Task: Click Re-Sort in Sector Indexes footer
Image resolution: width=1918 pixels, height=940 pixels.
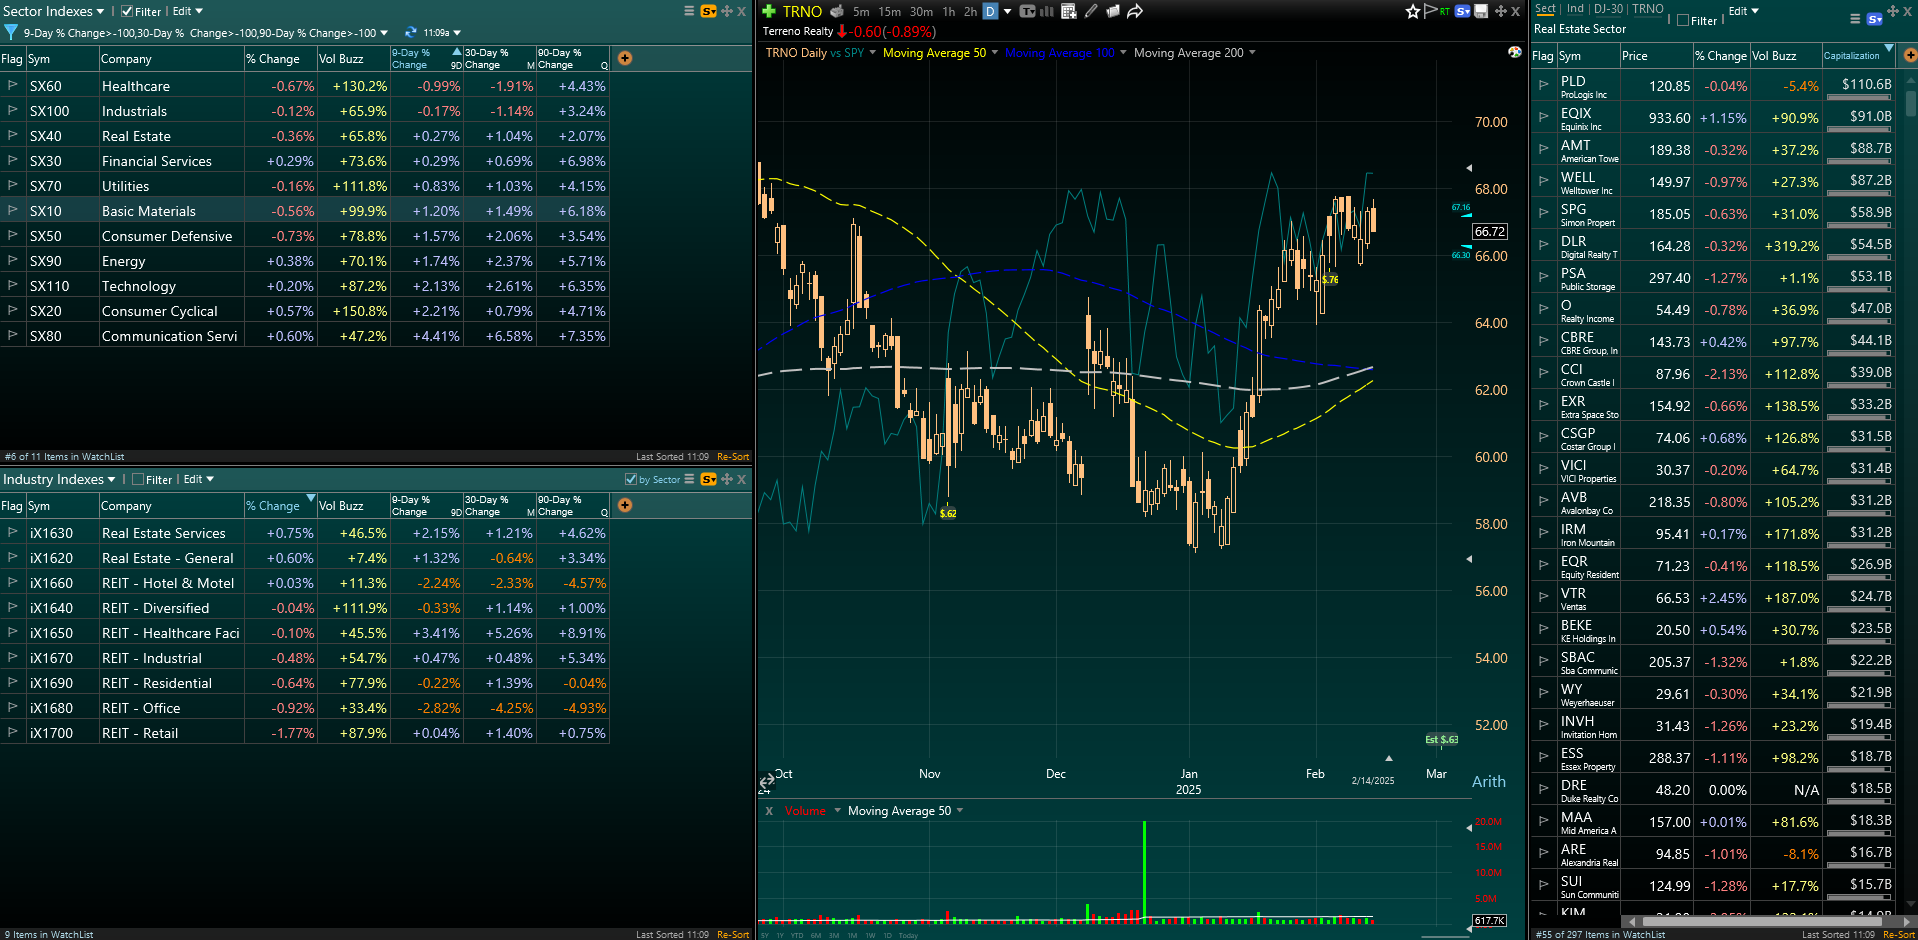Action: (x=733, y=457)
